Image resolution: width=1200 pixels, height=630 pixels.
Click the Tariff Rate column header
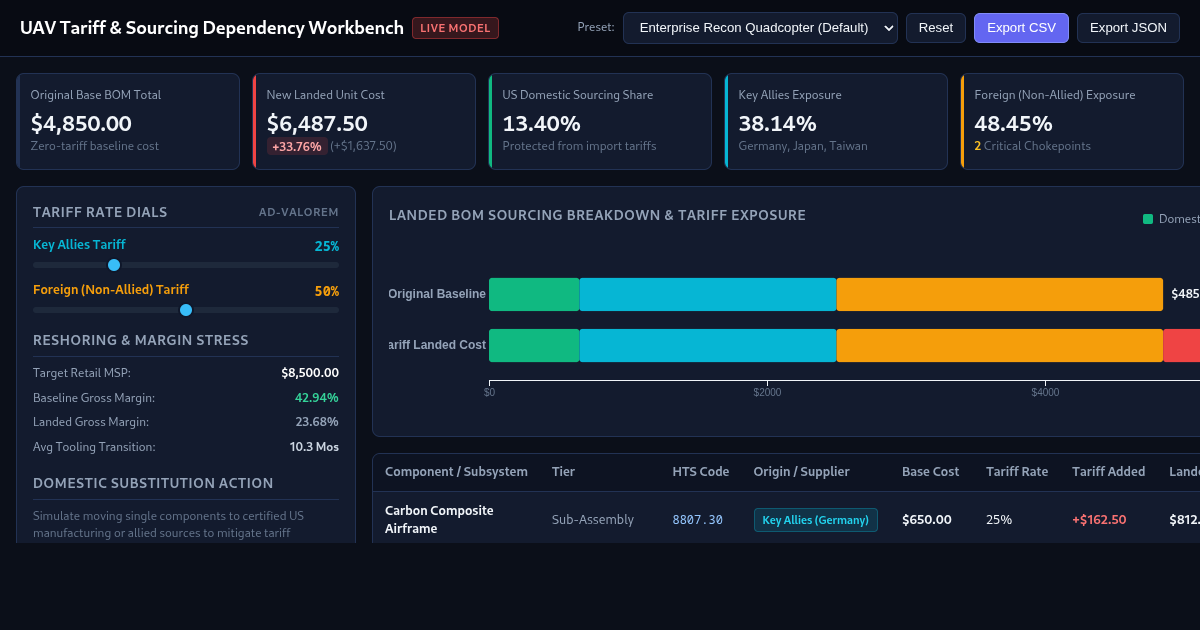1017,472
